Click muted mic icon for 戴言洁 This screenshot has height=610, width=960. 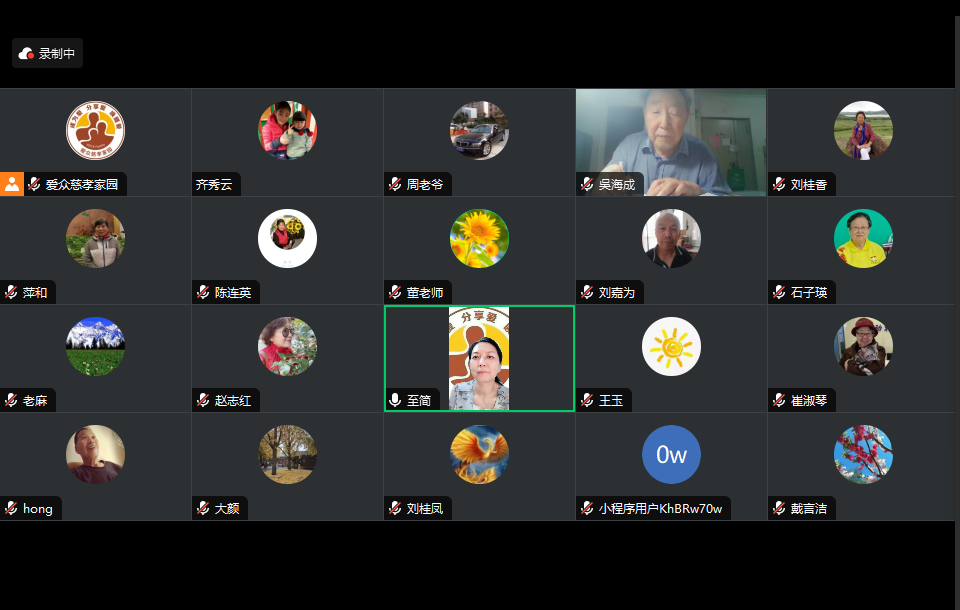coord(779,508)
